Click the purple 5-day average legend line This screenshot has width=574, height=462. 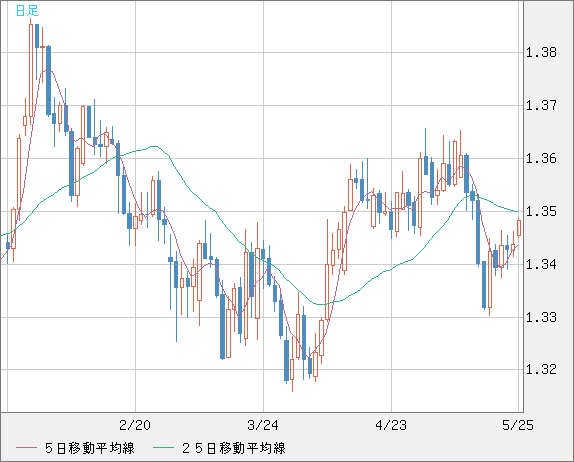point(26,448)
